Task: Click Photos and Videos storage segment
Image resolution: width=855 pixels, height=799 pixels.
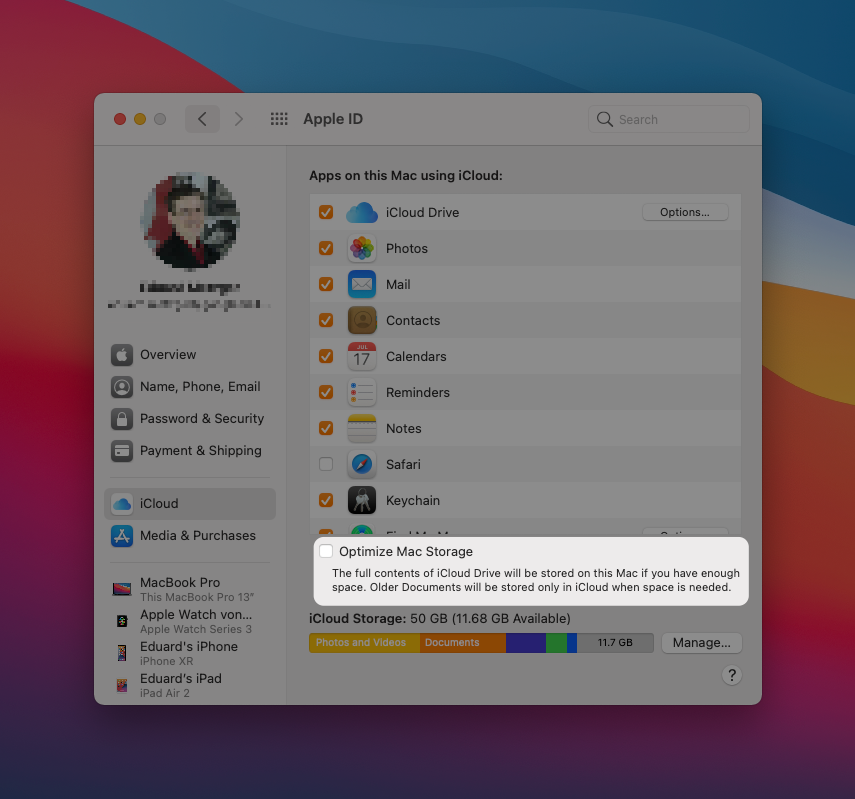Action: (364, 643)
